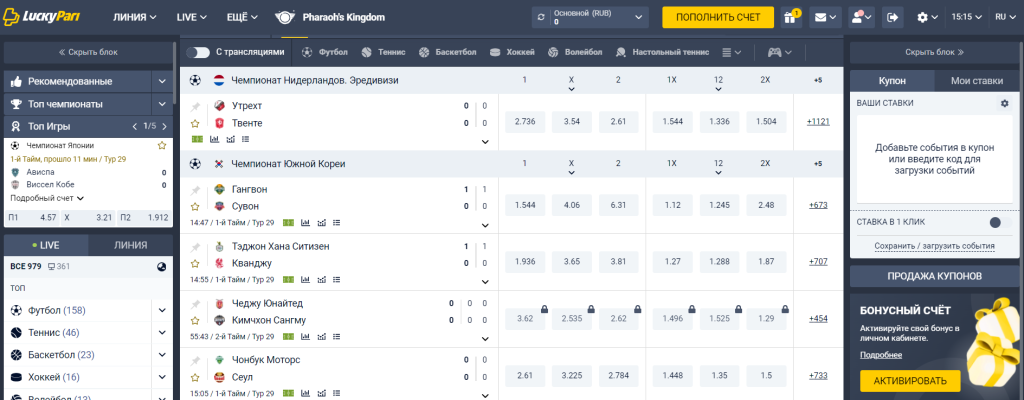Viewport: 1024px width, 400px height.
Task: Open the gift bonuses icon in header
Action: click(x=791, y=17)
